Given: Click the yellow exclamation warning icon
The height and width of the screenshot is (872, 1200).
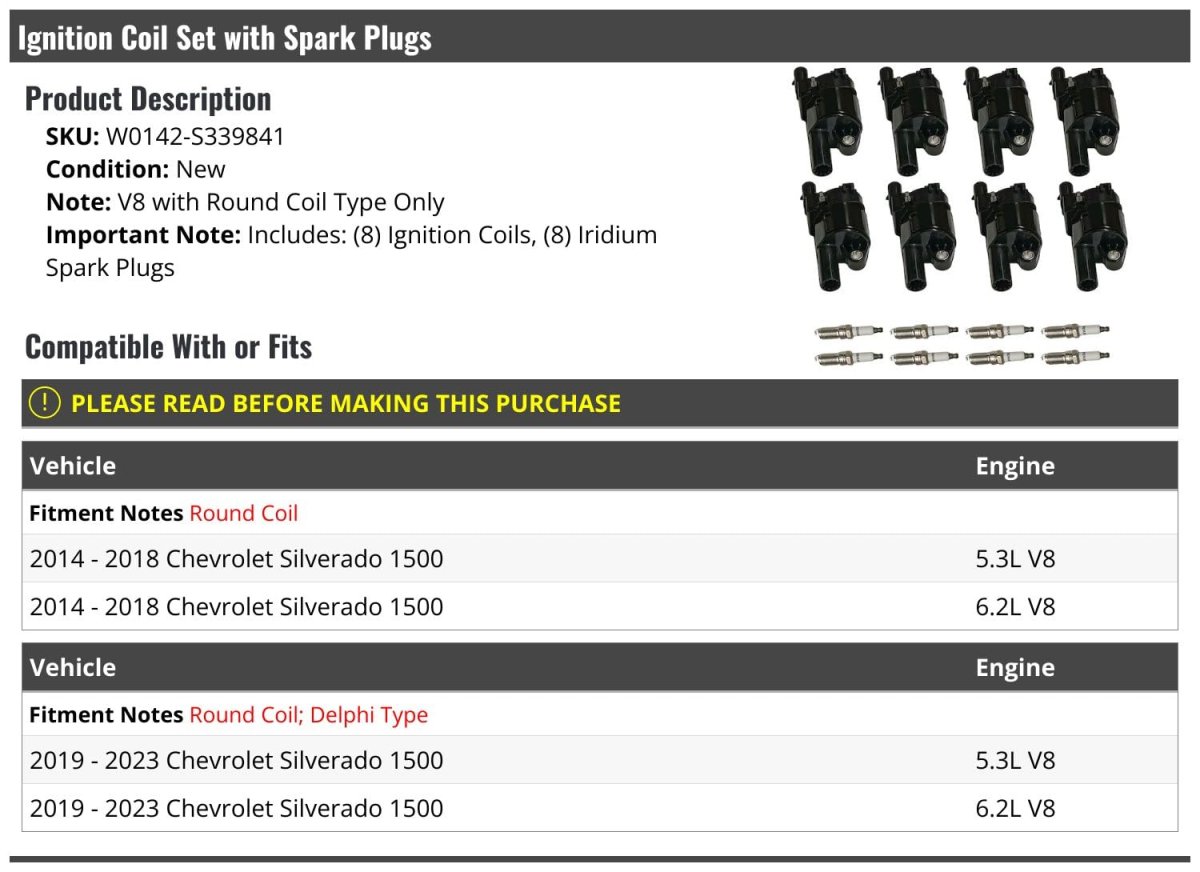Looking at the screenshot, I should (x=45, y=403).
